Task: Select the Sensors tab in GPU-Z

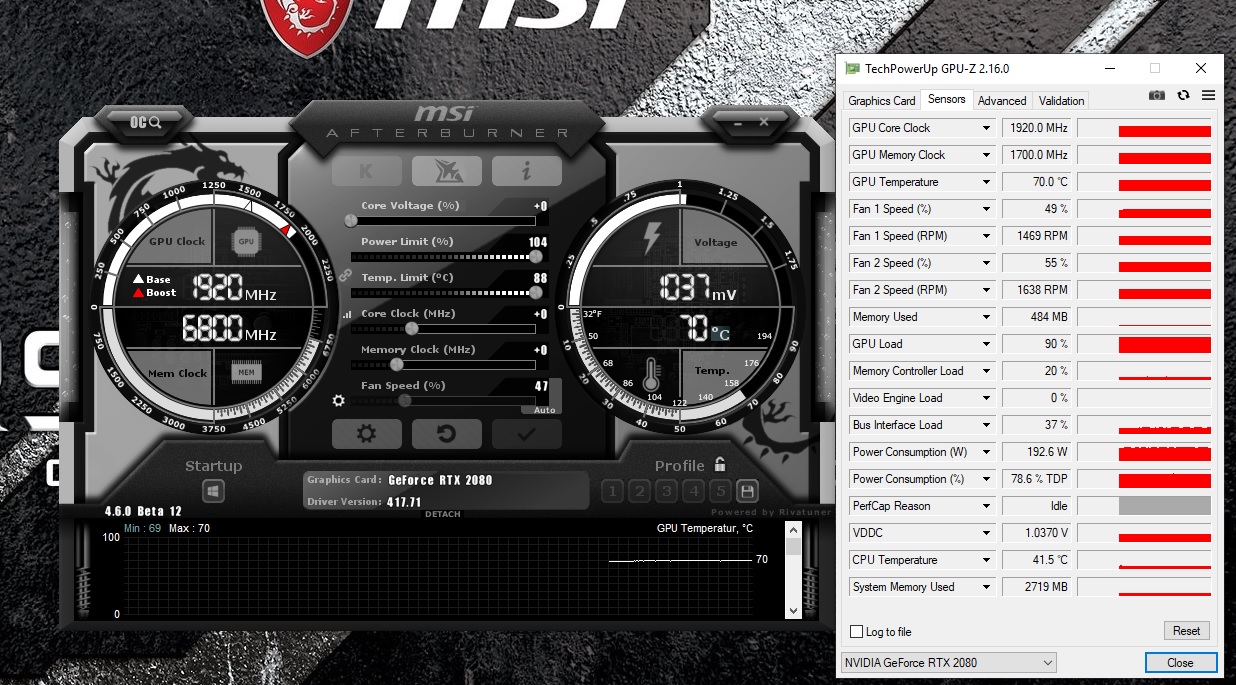Action: click(x=946, y=99)
